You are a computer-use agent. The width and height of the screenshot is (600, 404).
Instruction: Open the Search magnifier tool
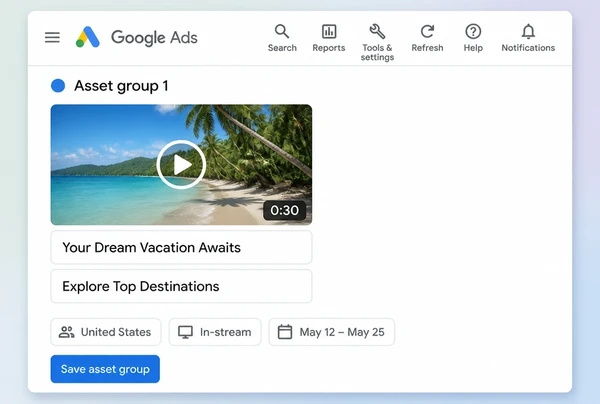pyautogui.click(x=282, y=38)
